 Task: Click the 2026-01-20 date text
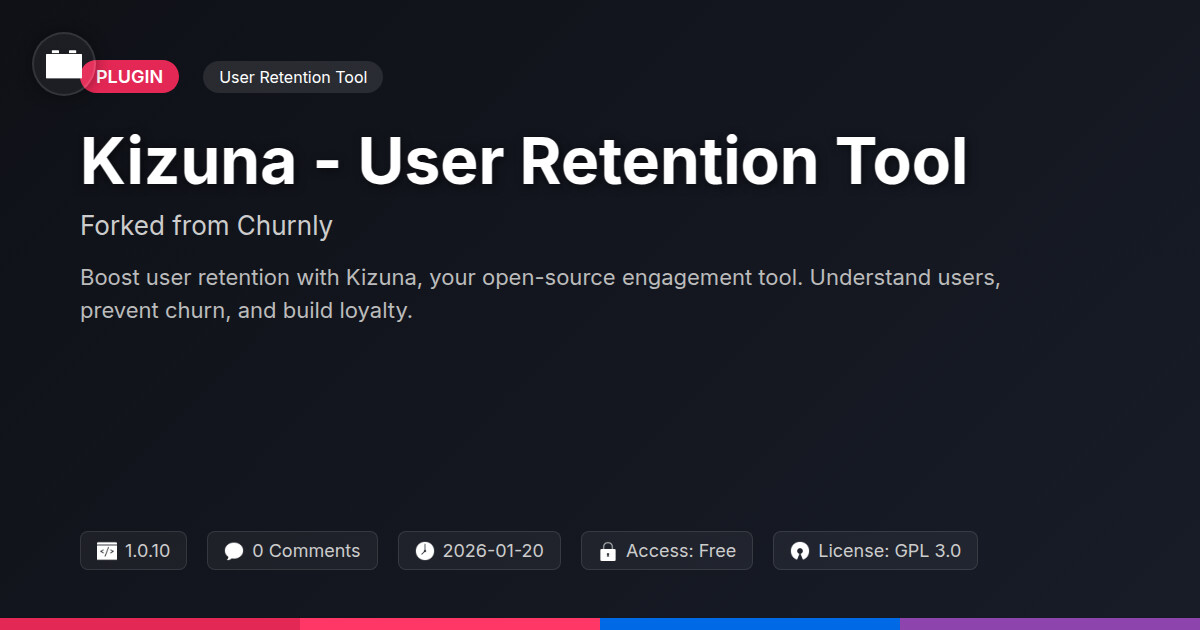(493, 551)
